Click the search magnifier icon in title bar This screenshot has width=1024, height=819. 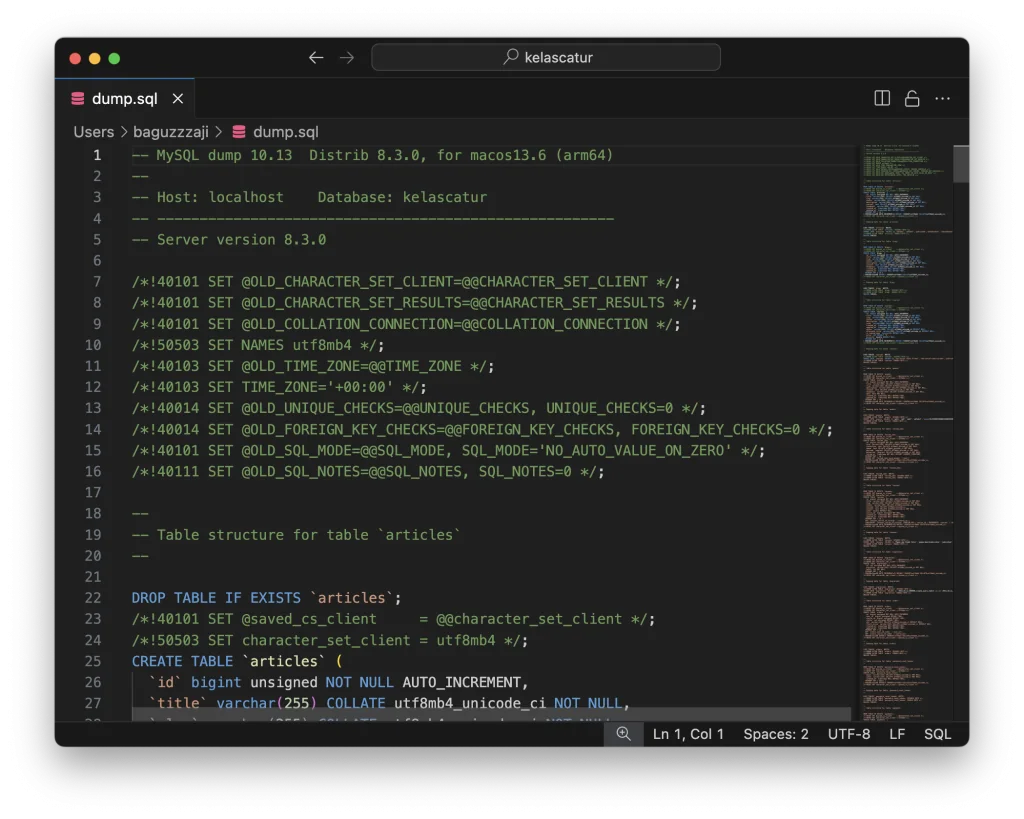click(511, 57)
